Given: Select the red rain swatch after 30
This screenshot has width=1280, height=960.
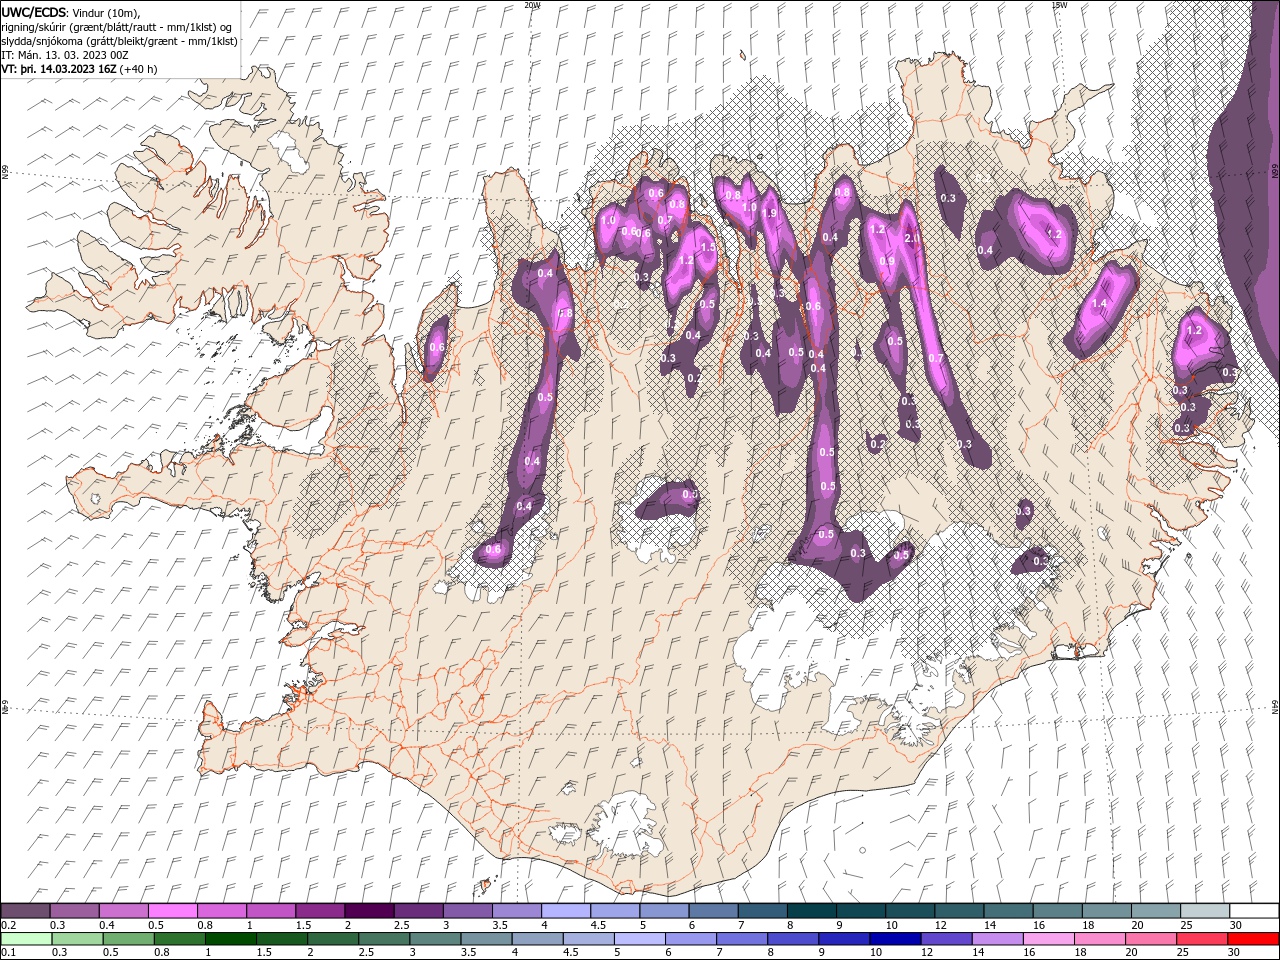Looking at the screenshot, I should (1254, 938).
